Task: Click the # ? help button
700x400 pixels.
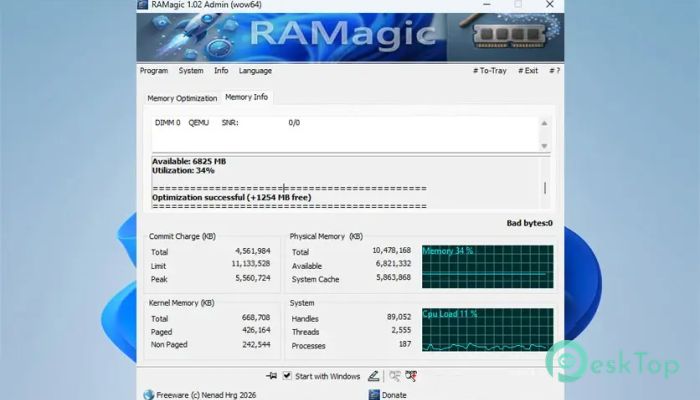Action: tap(554, 71)
